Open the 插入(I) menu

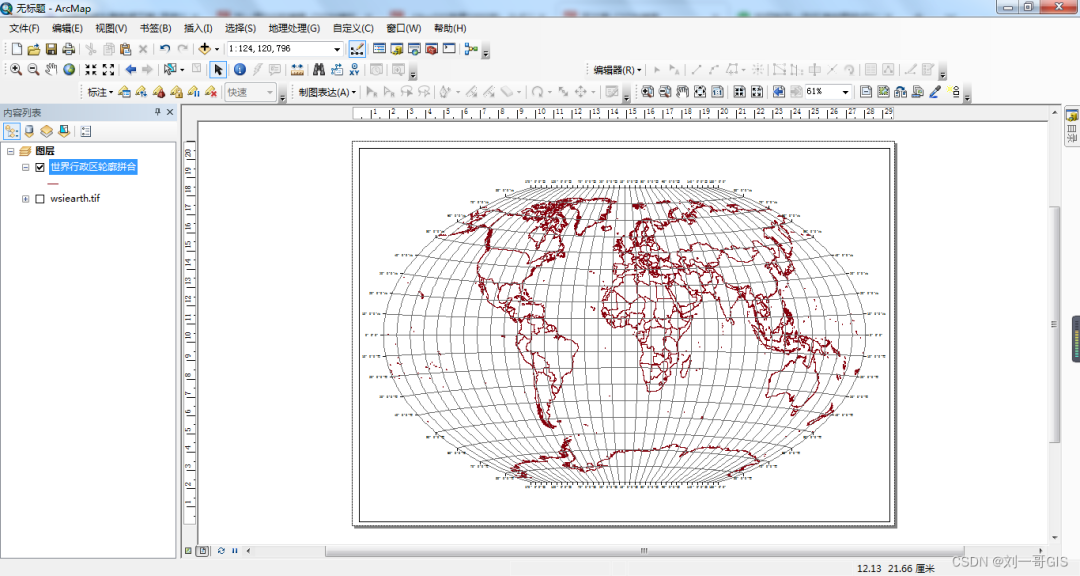pos(198,28)
